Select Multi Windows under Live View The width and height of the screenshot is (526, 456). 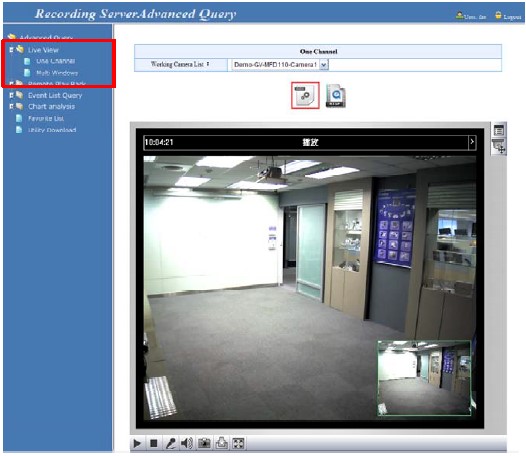pos(57,73)
